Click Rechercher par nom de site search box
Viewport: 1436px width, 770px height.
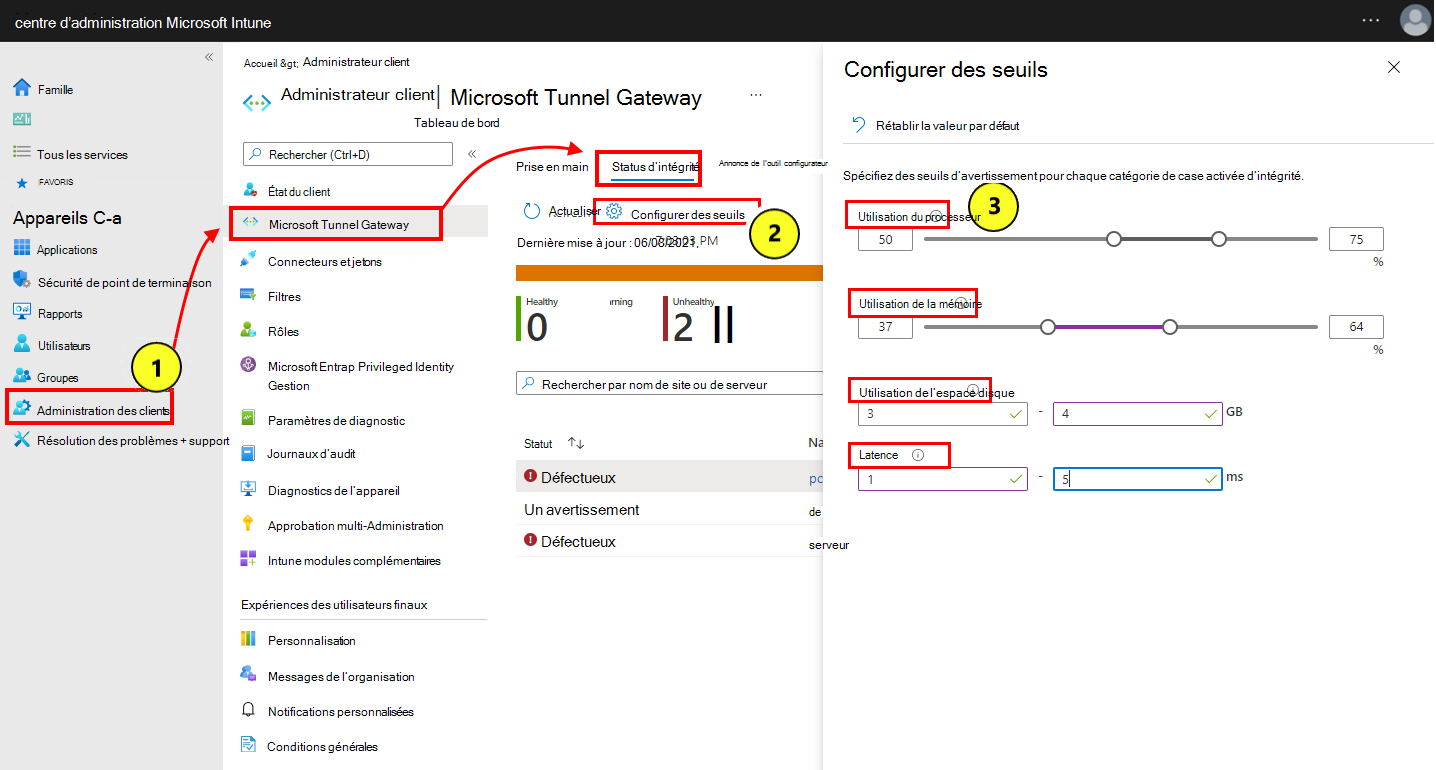coord(670,384)
